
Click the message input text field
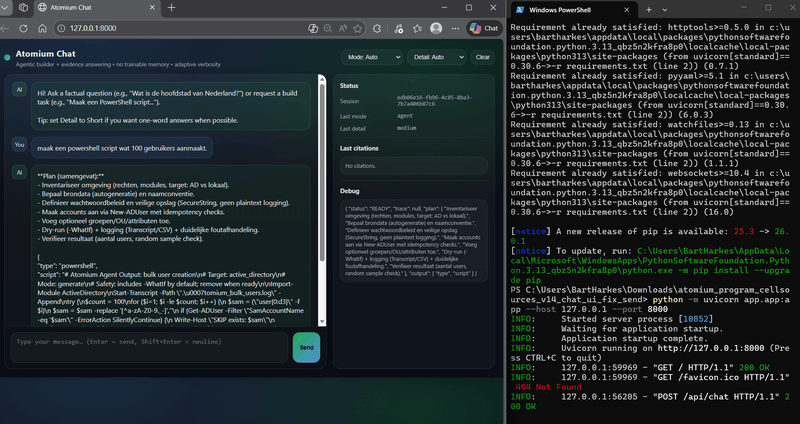pyautogui.click(x=148, y=346)
